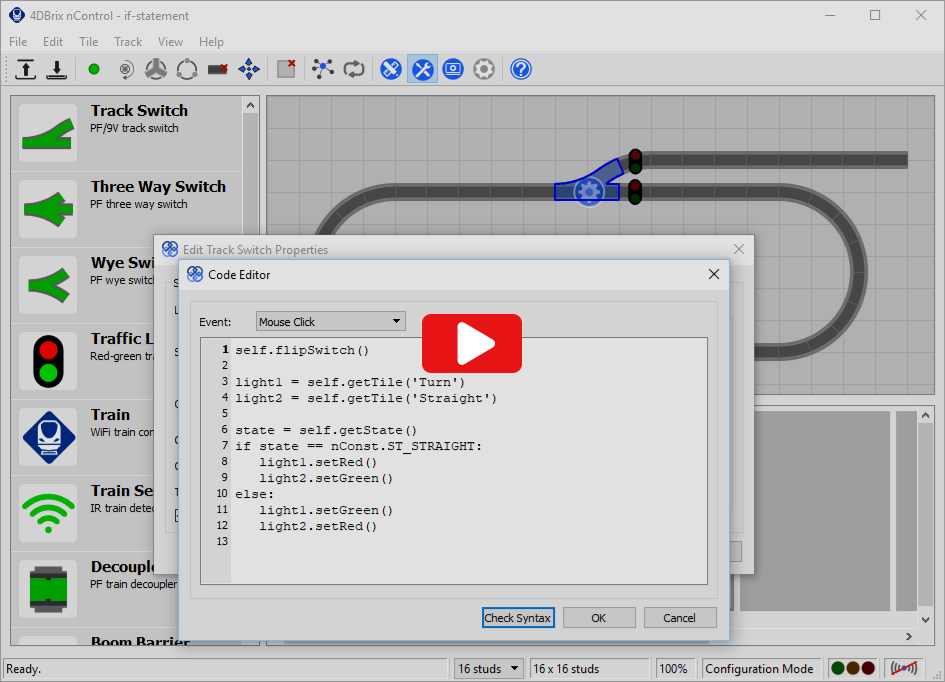The width and height of the screenshot is (945, 682).
Task: Select the blue monitor mode icon
Action: pyautogui.click(x=453, y=69)
